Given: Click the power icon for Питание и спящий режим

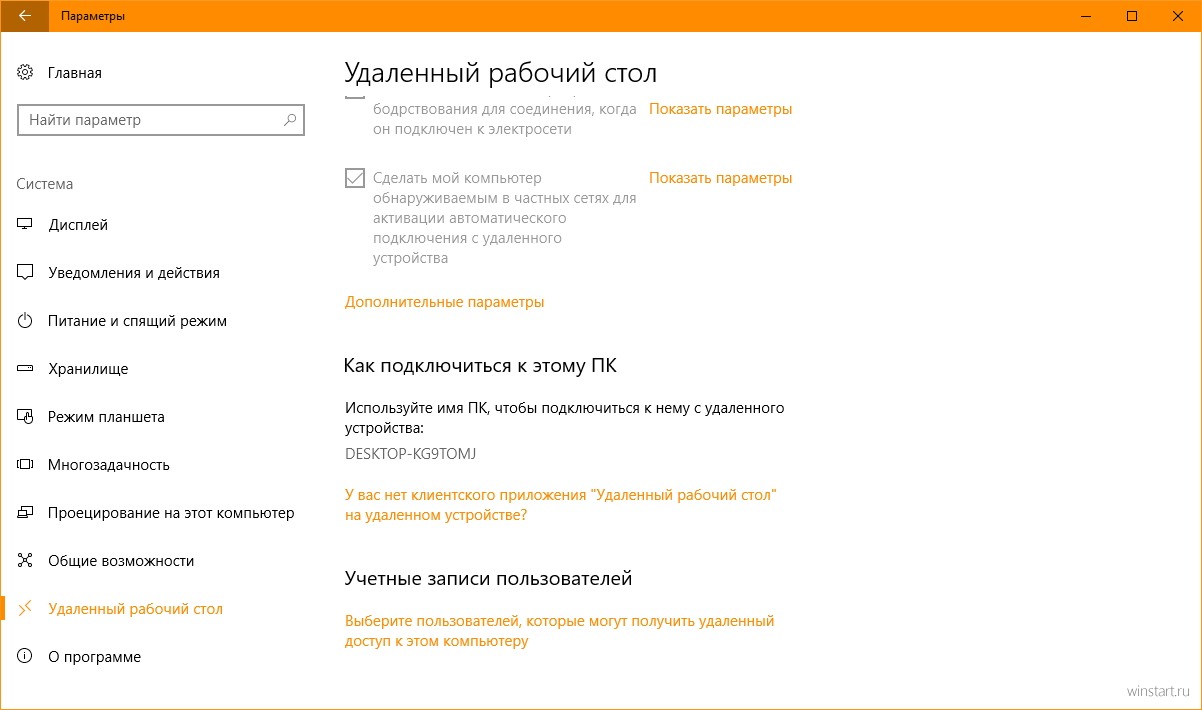Looking at the screenshot, I should coord(26,321).
